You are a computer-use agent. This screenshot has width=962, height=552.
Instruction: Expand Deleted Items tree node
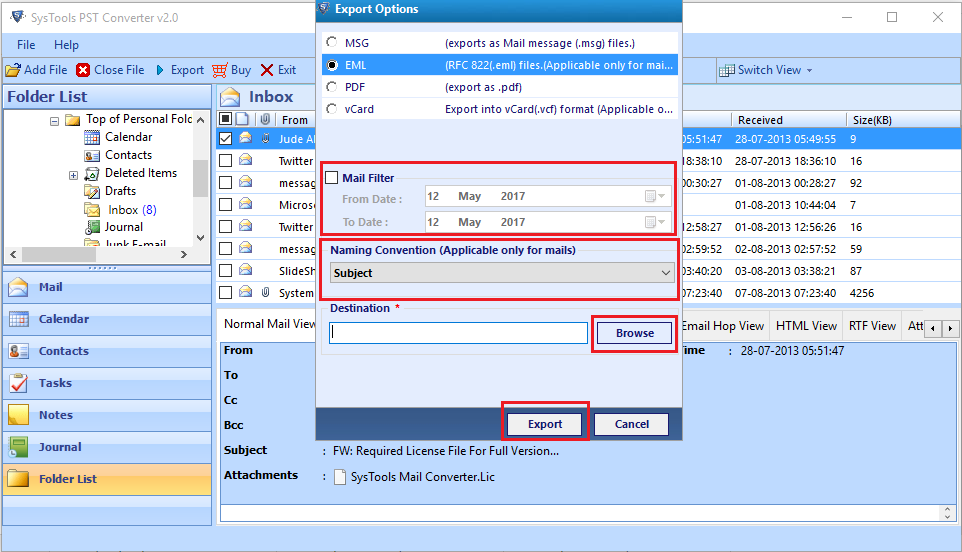[73, 175]
